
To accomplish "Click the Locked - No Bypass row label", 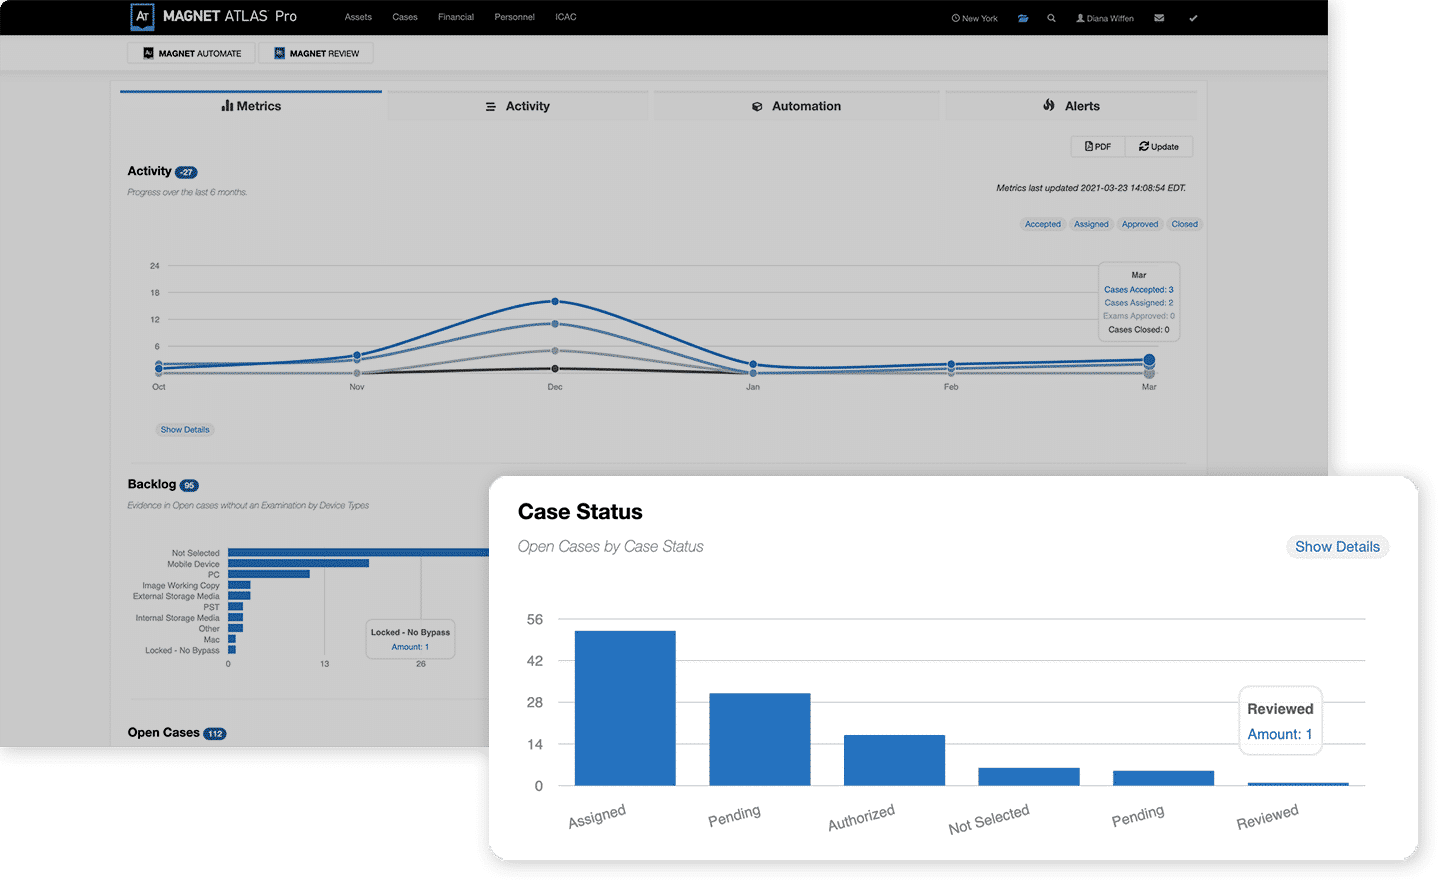I will [182, 651].
